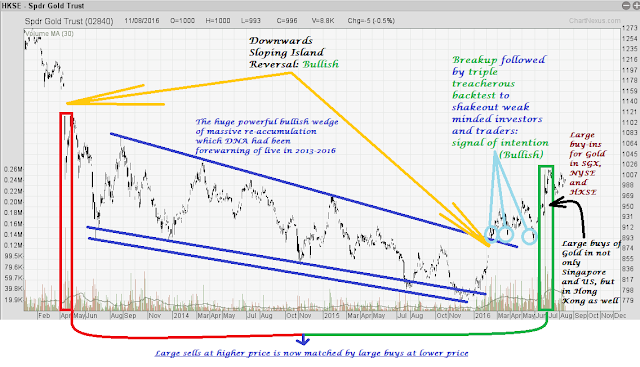Click the 969 price axis label
The width and height of the screenshot is (640, 367).
(x=629, y=196)
